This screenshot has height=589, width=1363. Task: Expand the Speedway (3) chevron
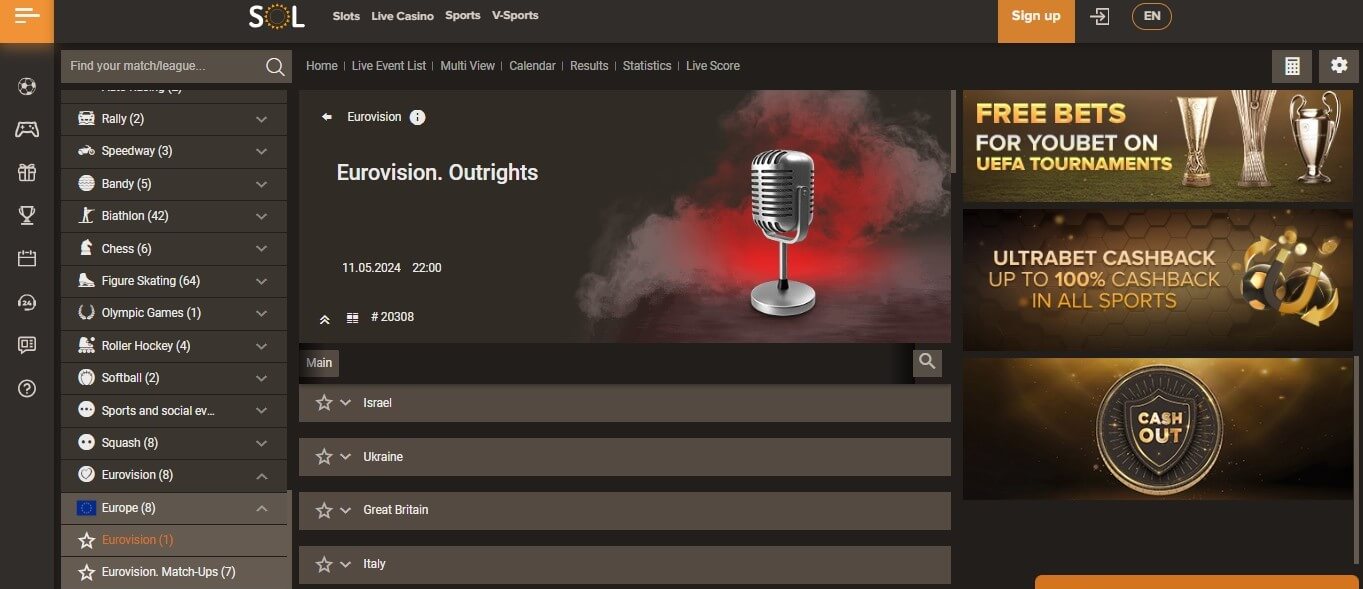(261, 151)
